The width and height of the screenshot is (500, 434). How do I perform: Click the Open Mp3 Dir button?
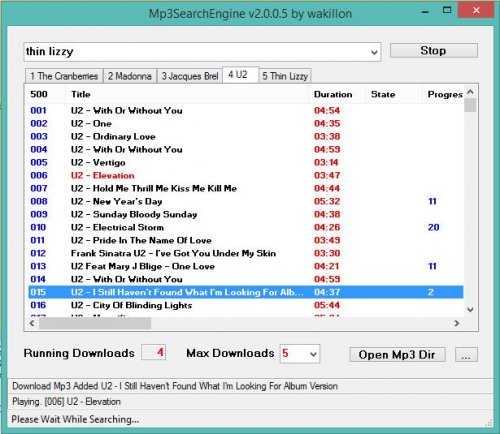click(397, 355)
